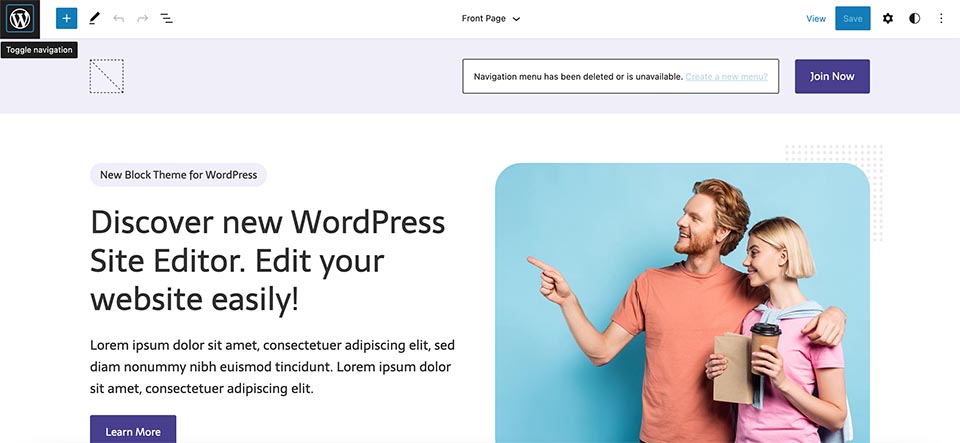Select the pencil Tools icon
The height and width of the screenshot is (443, 960).
pos(94,19)
